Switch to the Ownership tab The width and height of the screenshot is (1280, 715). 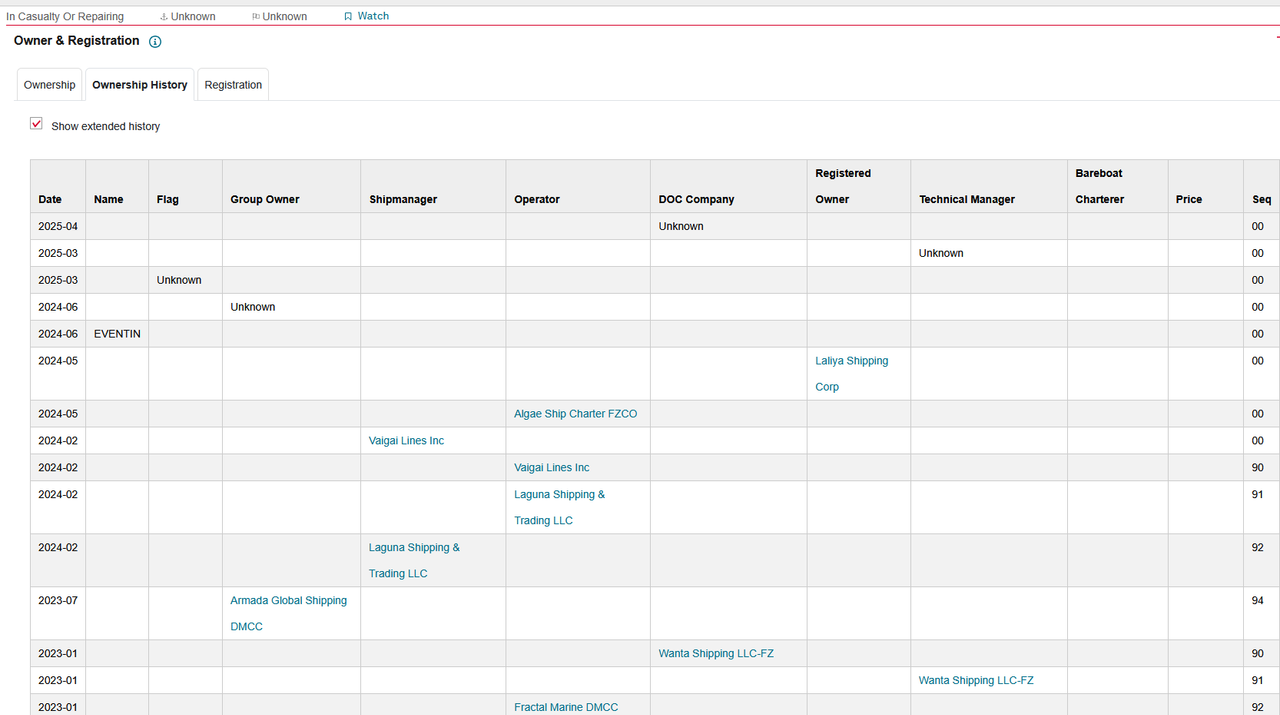pos(49,85)
